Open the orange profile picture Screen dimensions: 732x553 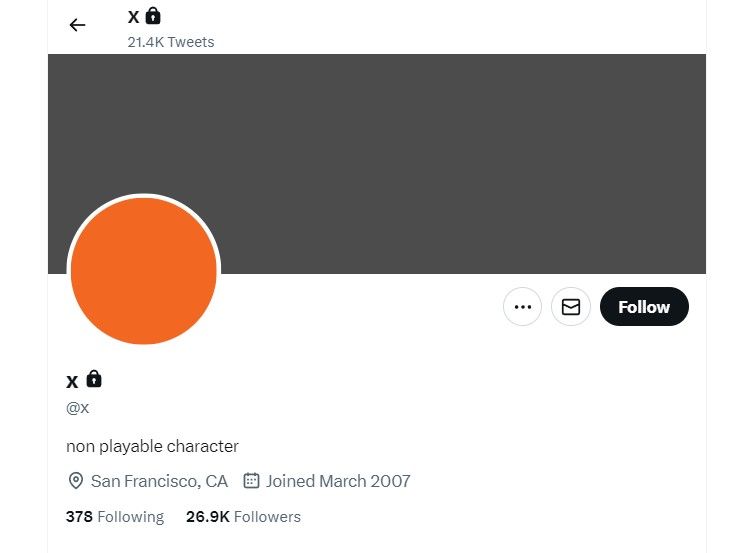143,271
